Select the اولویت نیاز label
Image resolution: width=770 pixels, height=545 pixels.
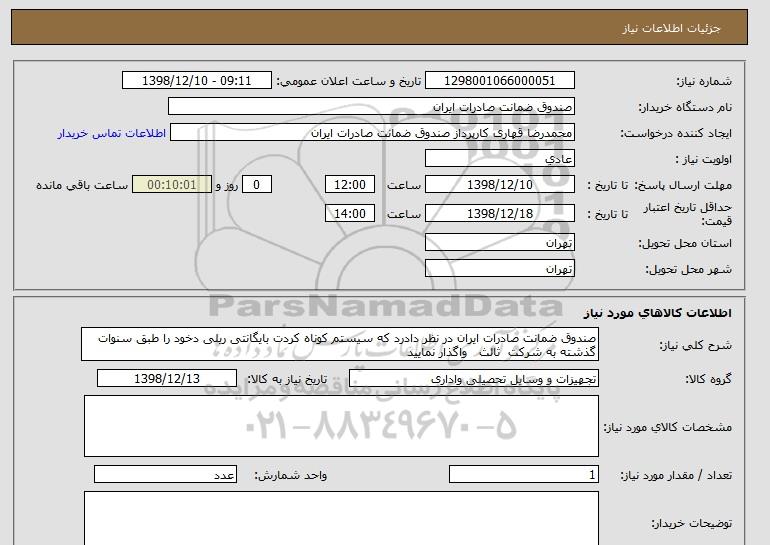click(704, 159)
